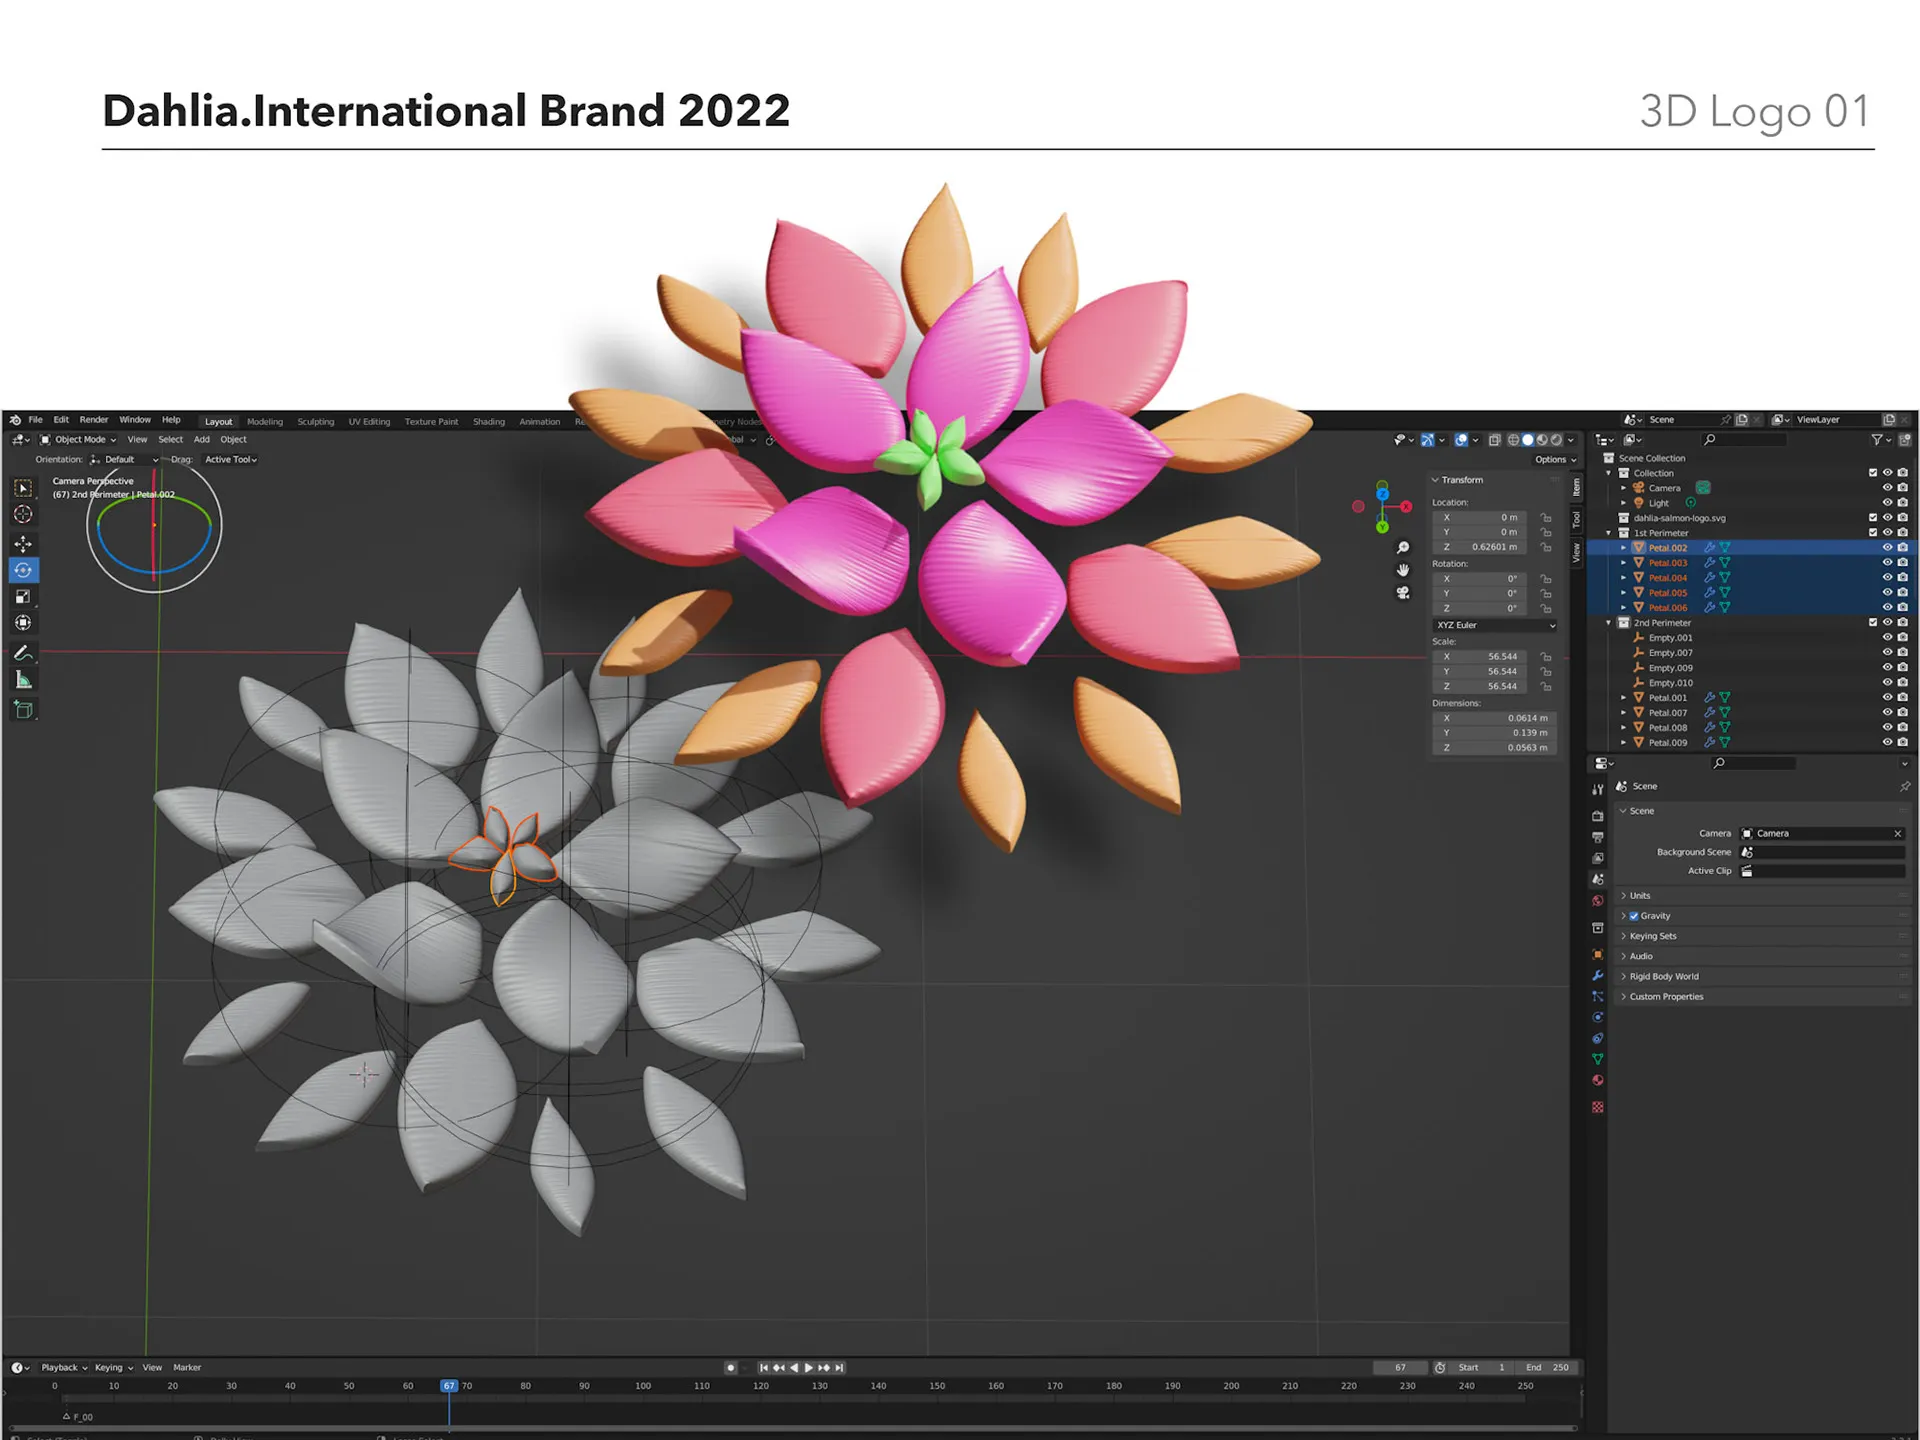The width and height of the screenshot is (1920, 1440).
Task: Switch to the Shading workspace tab
Action: coord(489,422)
